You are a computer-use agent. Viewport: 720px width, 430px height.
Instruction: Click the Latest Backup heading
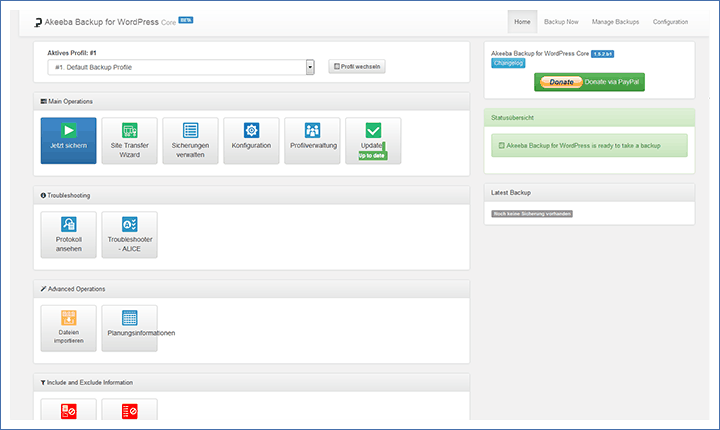[511, 192]
